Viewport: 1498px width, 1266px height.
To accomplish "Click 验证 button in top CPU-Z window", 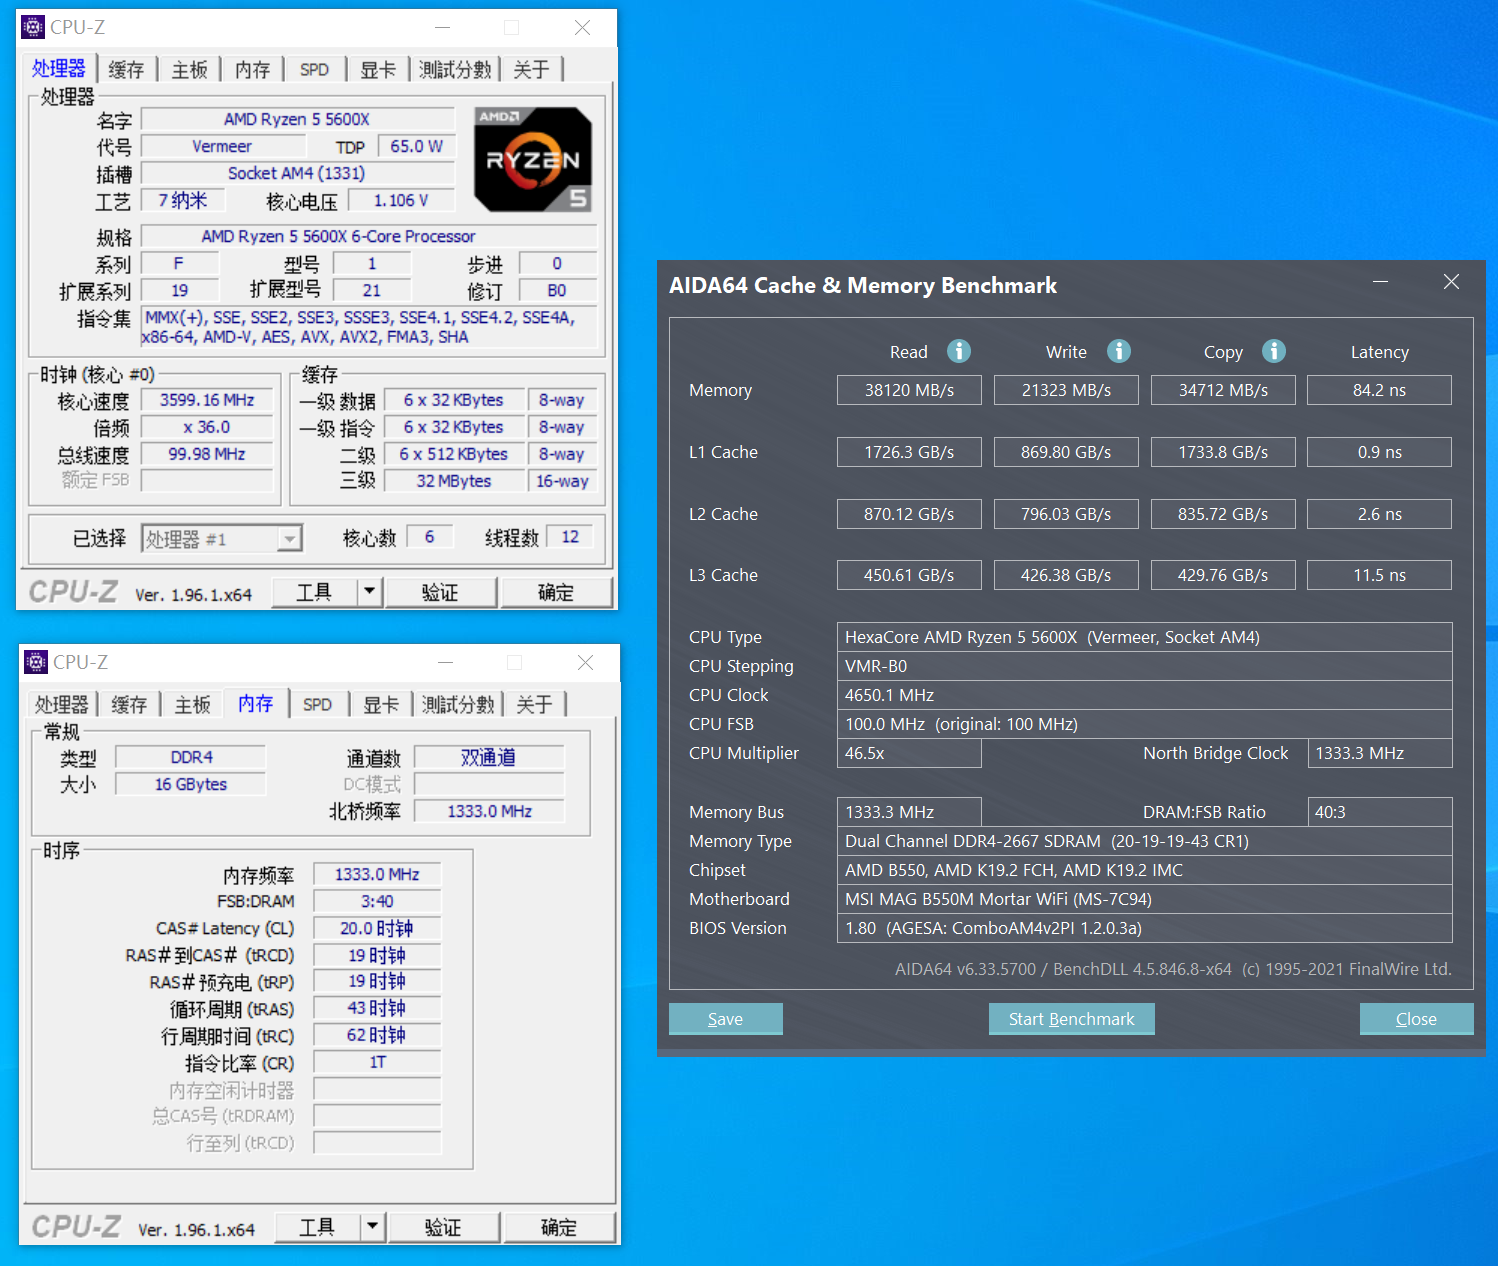I will tap(440, 592).
